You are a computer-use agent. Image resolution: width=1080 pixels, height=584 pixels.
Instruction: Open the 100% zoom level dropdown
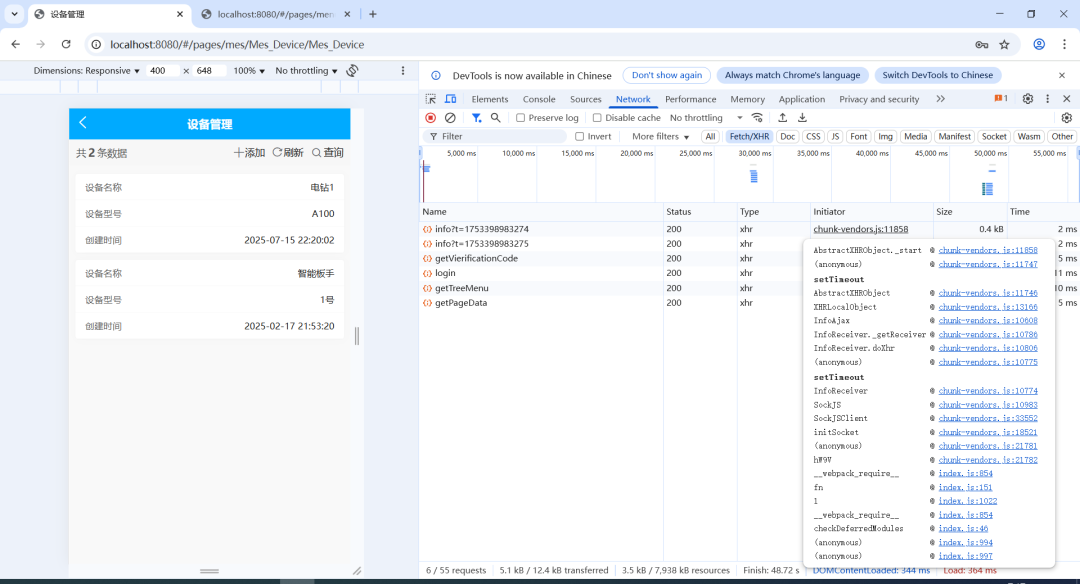coord(249,71)
